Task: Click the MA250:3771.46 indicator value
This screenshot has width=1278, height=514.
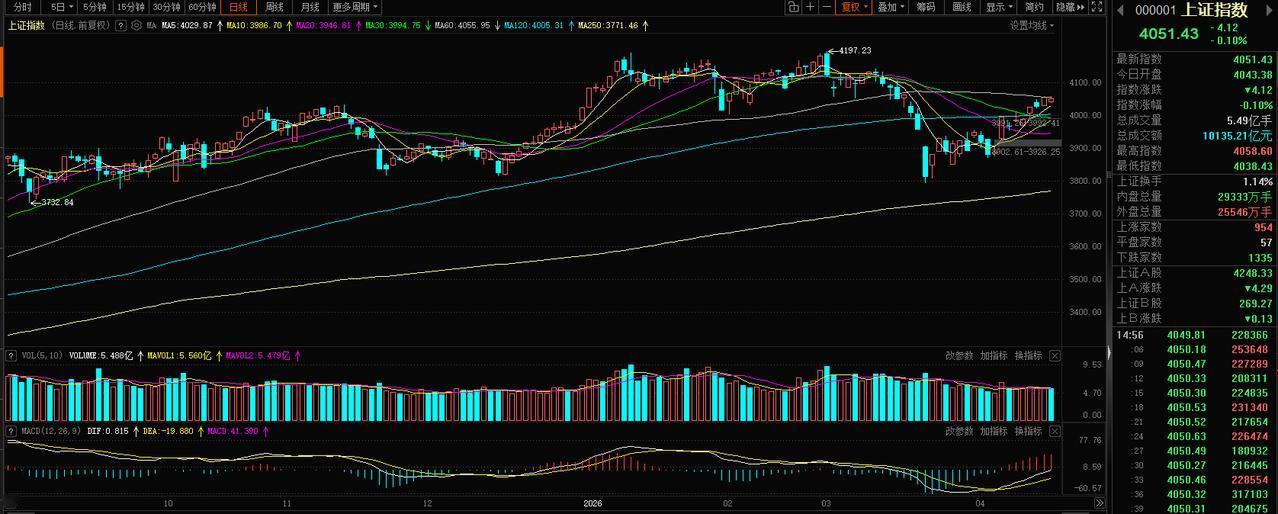Action: [x=609, y=25]
